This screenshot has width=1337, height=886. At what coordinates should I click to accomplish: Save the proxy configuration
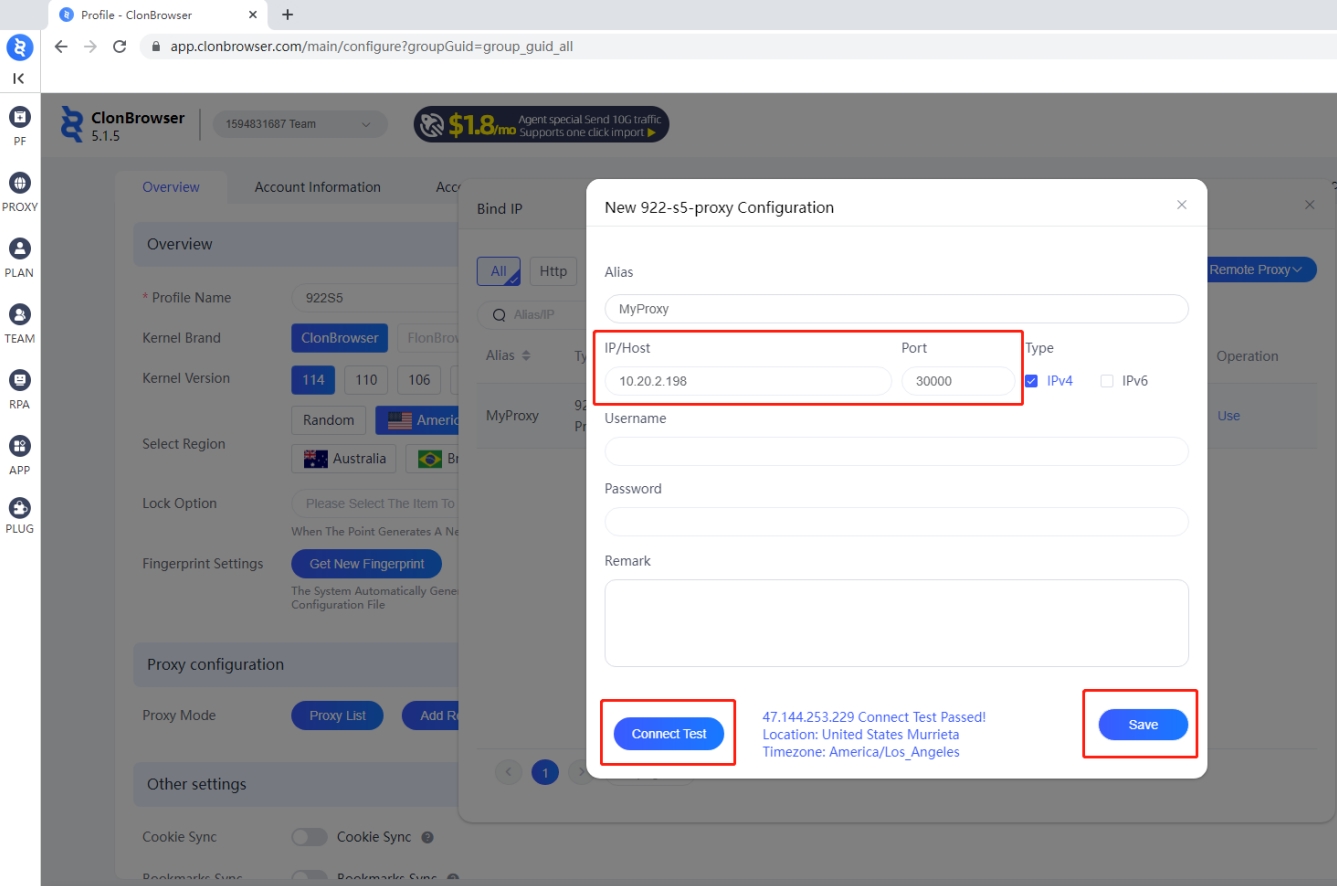coord(1142,725)
